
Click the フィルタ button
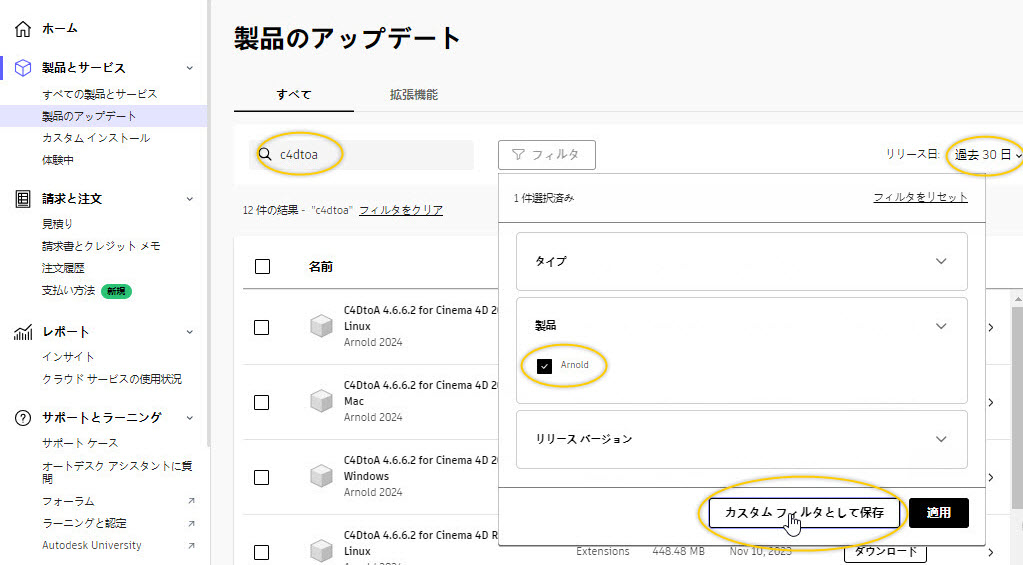tap(547, 155)
